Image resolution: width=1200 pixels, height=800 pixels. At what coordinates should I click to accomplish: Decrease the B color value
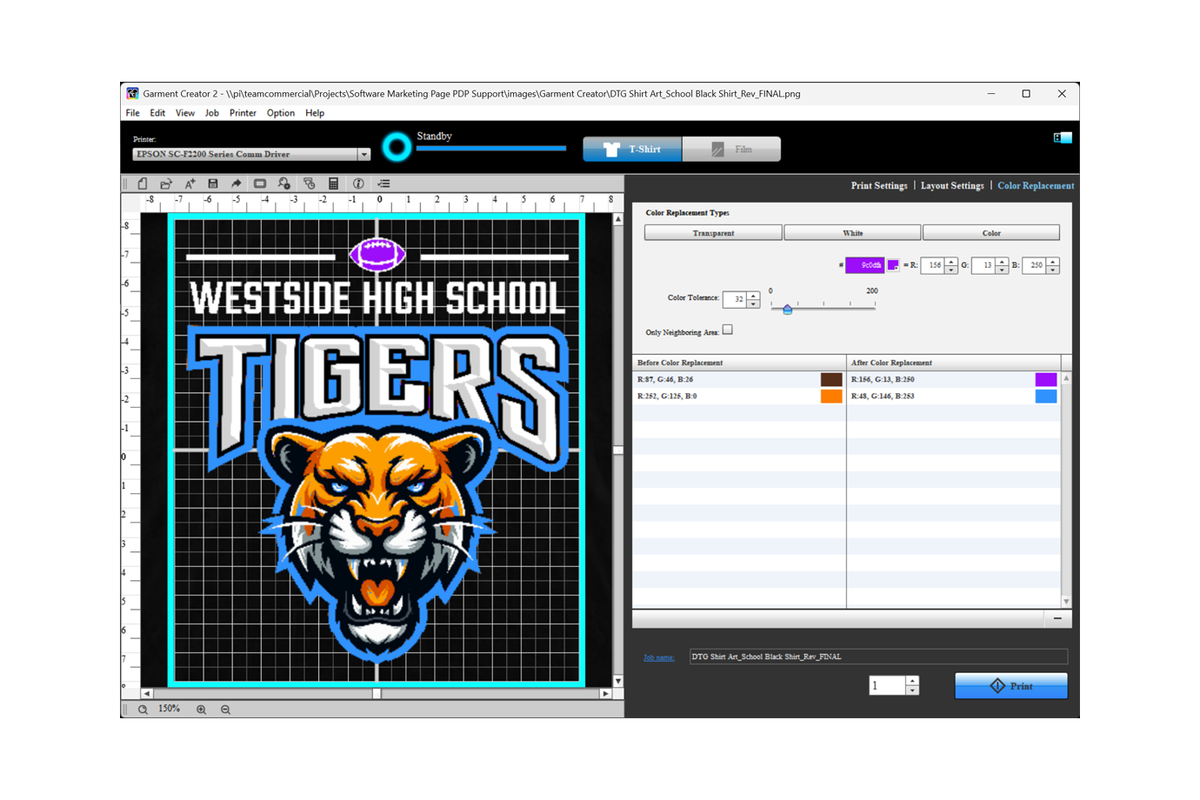click(1053, 270)
